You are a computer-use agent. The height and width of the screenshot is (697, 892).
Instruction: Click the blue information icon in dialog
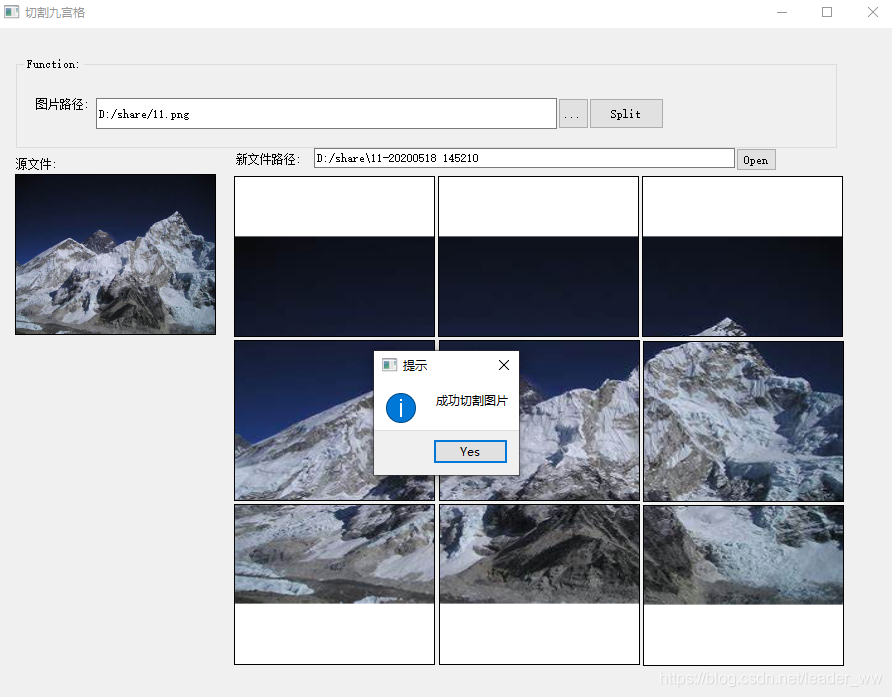(401, 408)
